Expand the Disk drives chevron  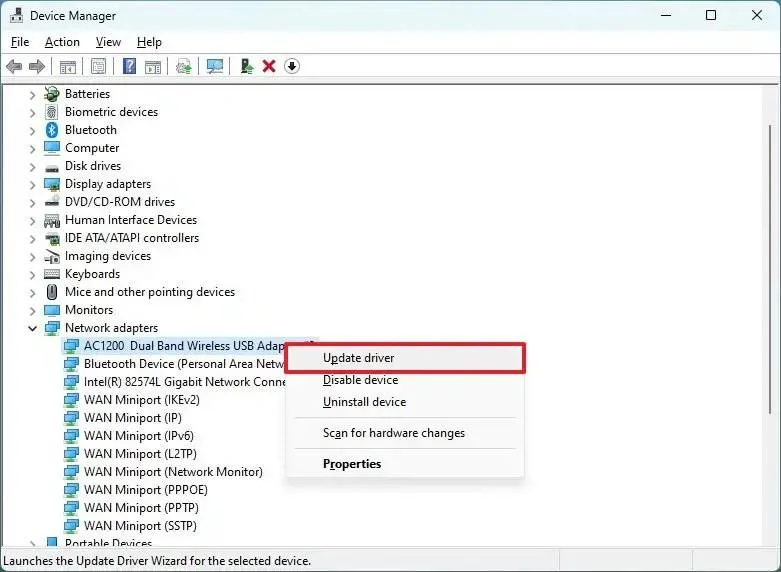click(x=32, y=166)
